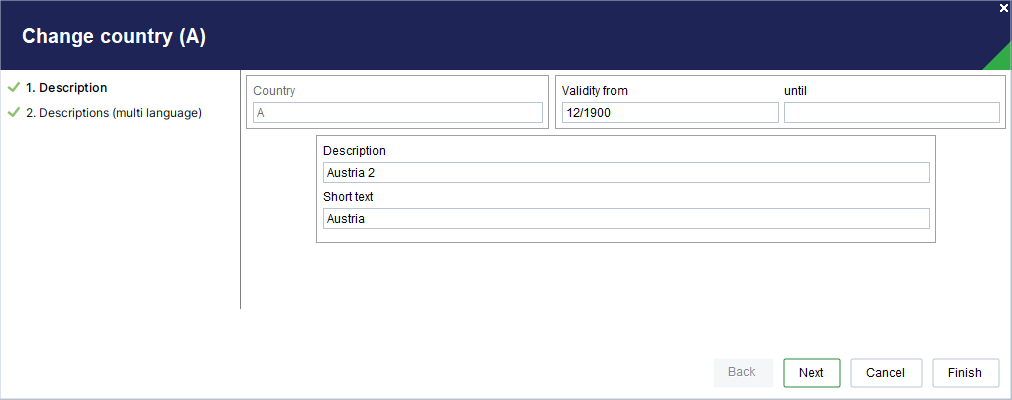Image resolution: width=1012 pixels, height=400 pixels.
Task: Cancel the country change
Action: [x=885, y=373]
